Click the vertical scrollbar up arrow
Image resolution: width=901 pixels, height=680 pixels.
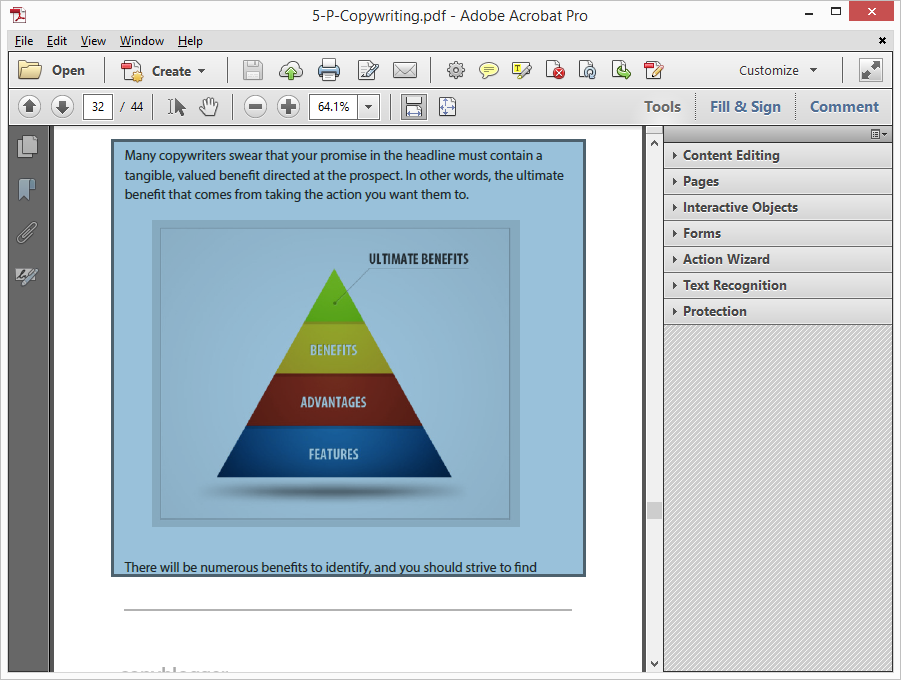tap(654, 143)
